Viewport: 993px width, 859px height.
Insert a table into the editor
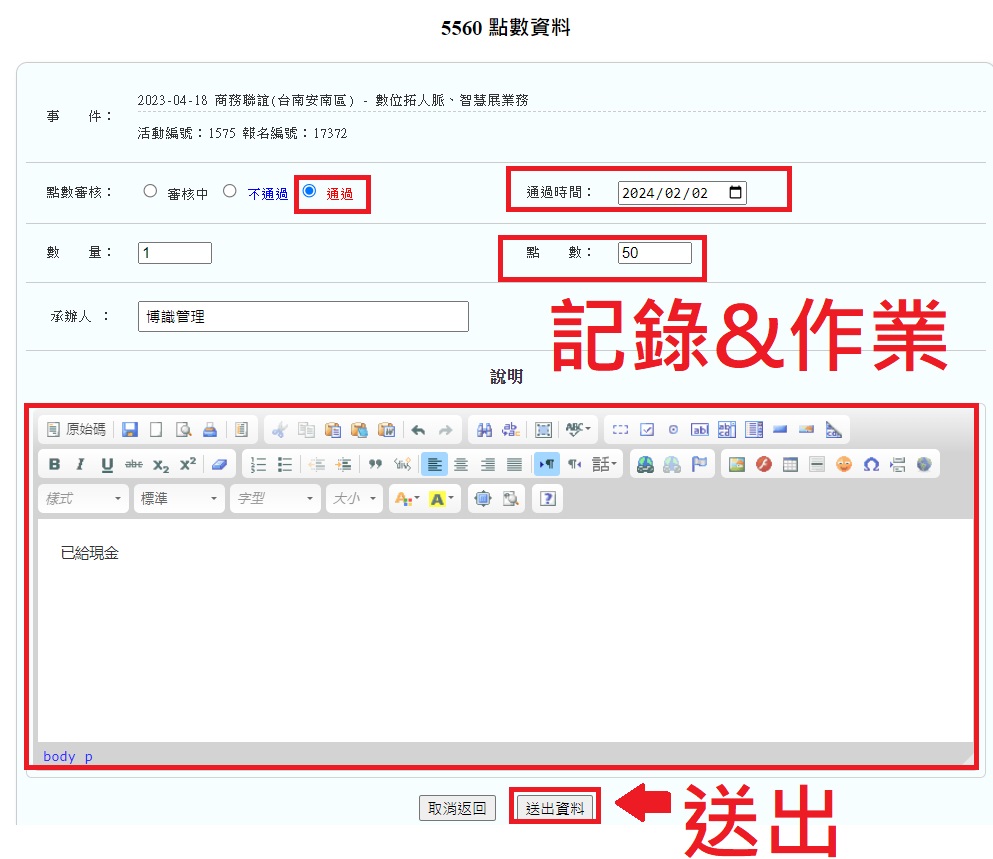pos(790,464)
